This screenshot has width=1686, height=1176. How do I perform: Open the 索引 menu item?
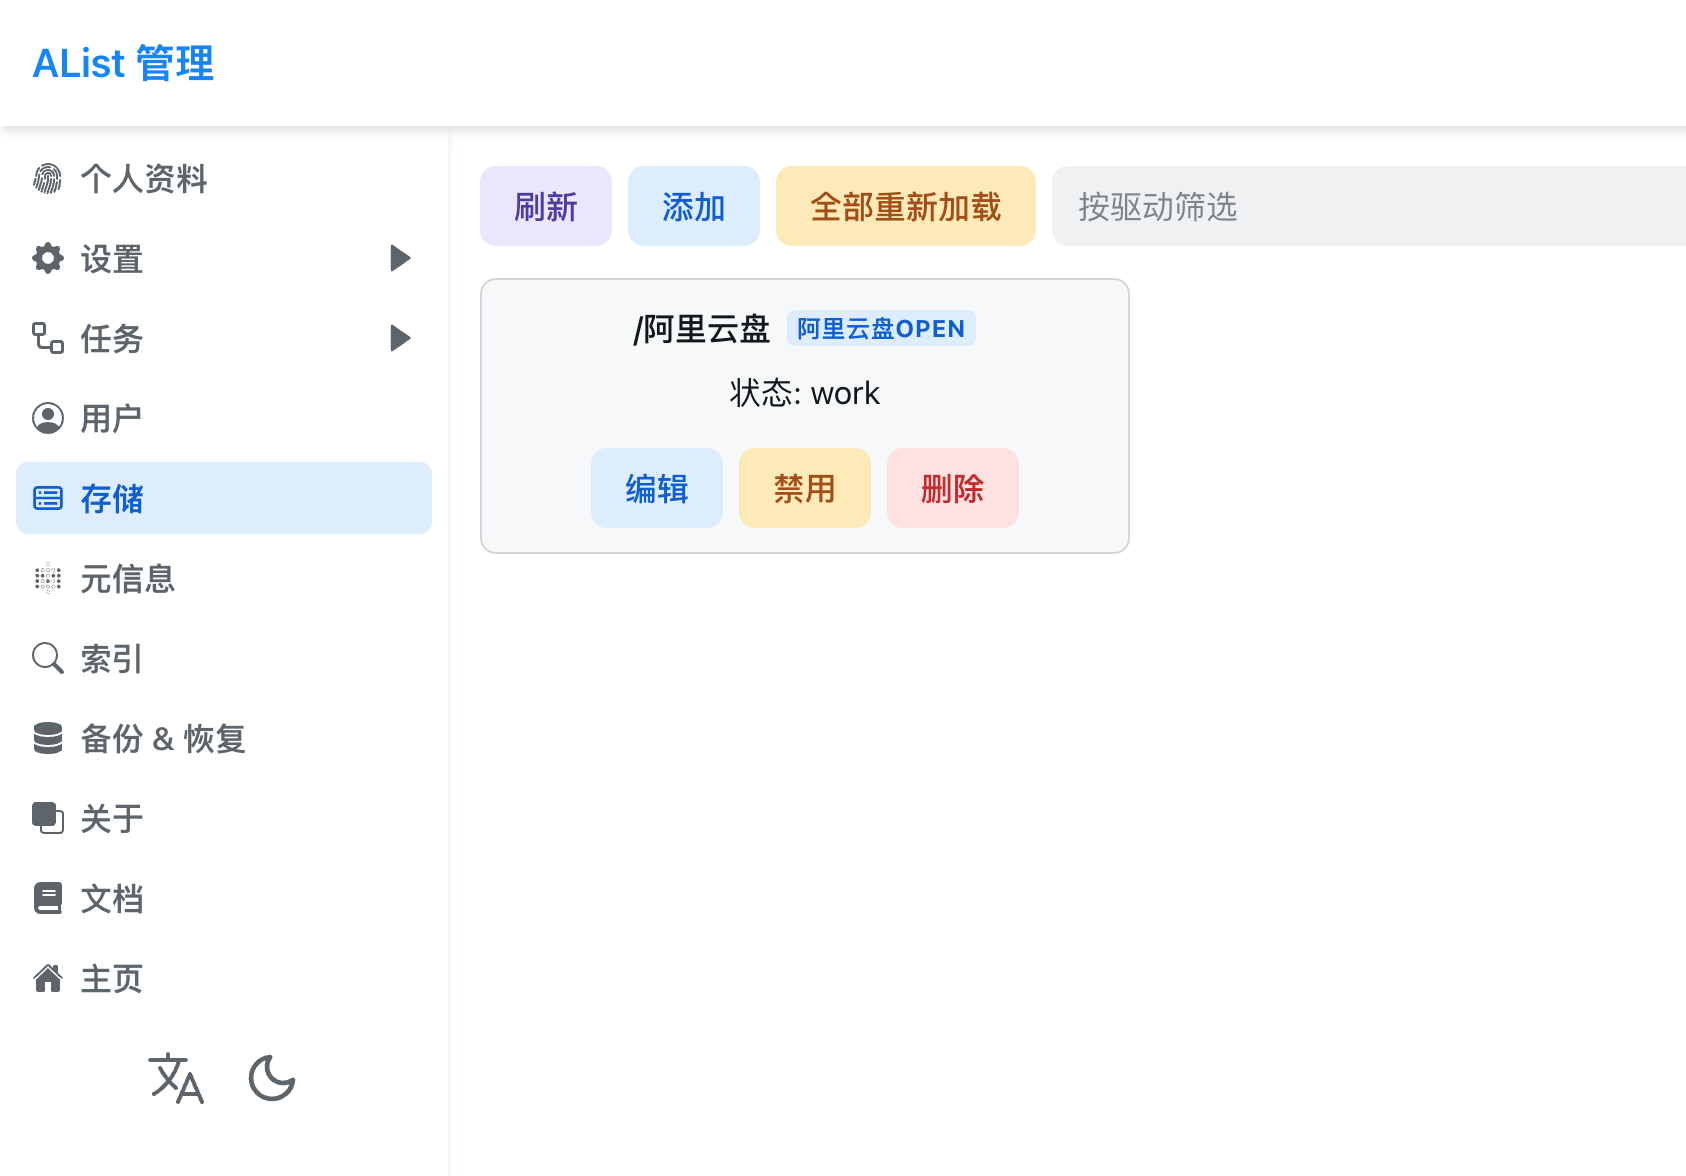pos(224,658)
